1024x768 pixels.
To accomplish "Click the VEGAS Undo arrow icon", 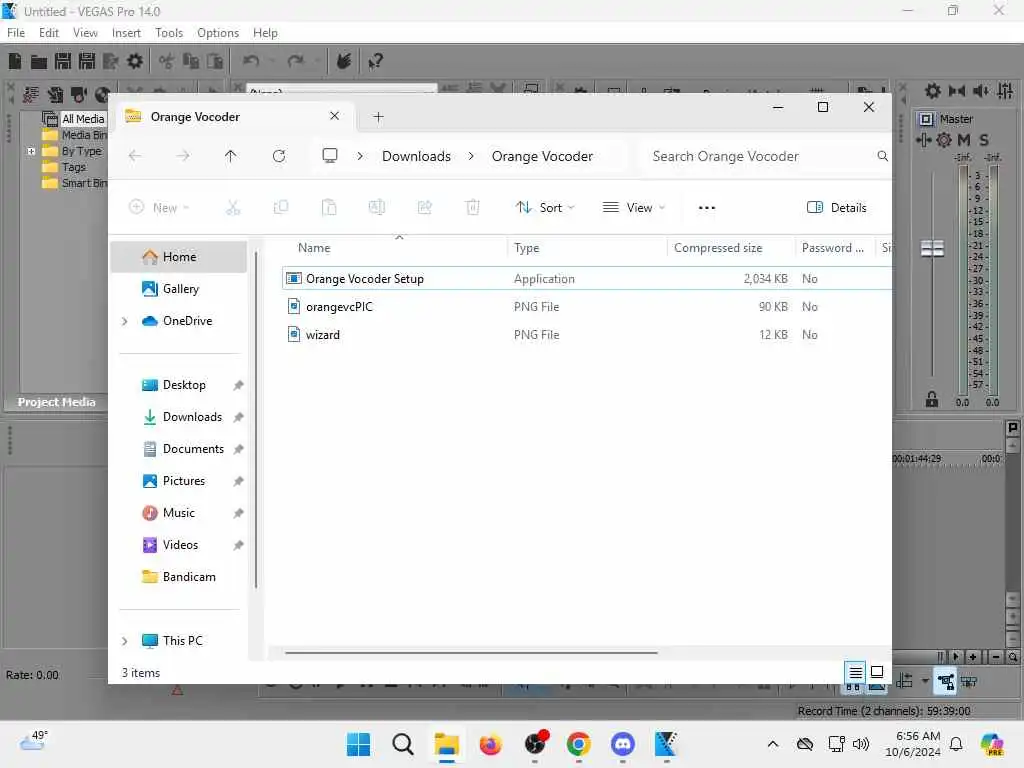I will coord(251,61).
